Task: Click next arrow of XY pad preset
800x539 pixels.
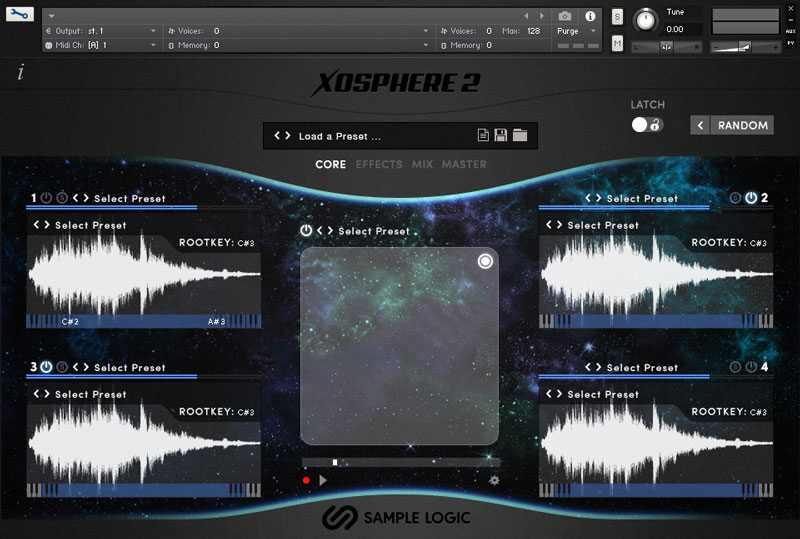Action: pos(330,231)
